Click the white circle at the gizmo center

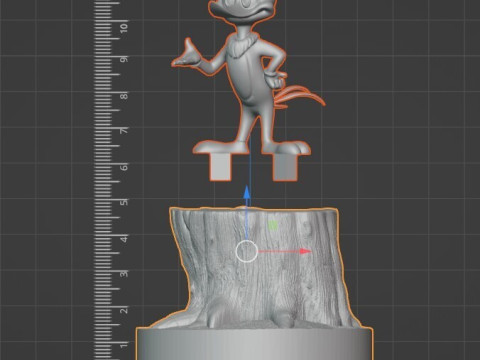[247, 251]
